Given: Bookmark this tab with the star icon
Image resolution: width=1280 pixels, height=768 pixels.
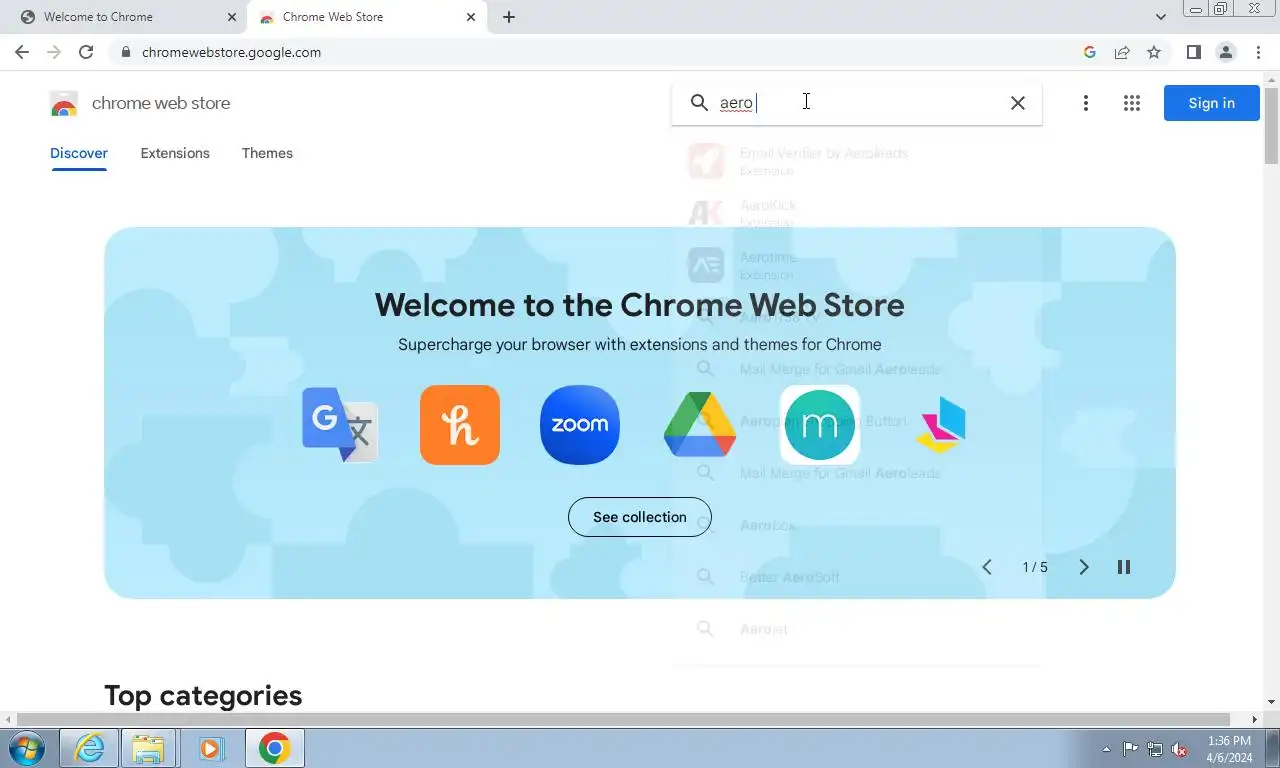Looking at the screenshot, I should [x=1154, y=52].
